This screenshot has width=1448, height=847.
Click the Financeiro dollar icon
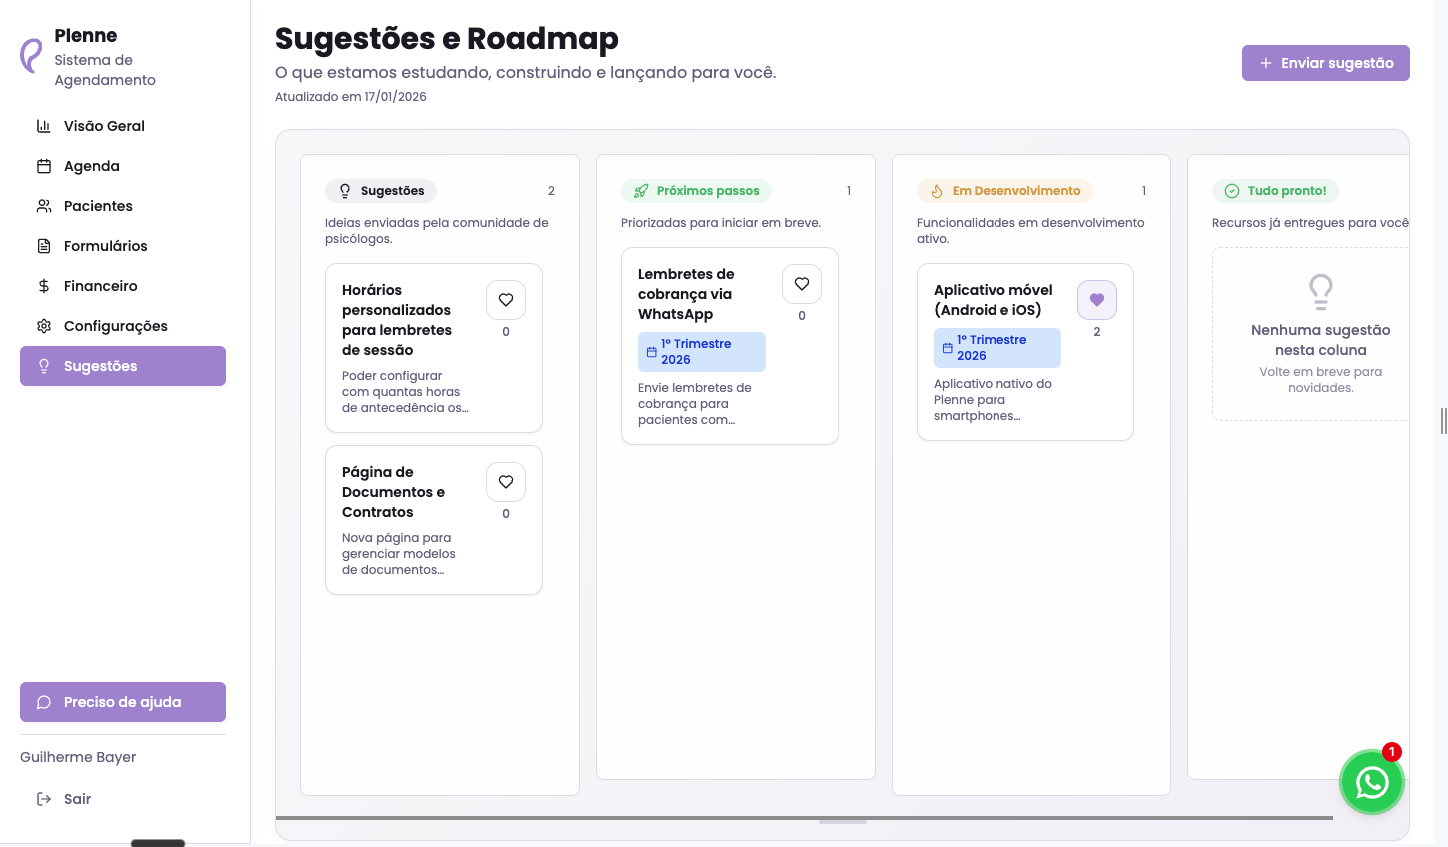pyautogui.click(x=43, y=286)
